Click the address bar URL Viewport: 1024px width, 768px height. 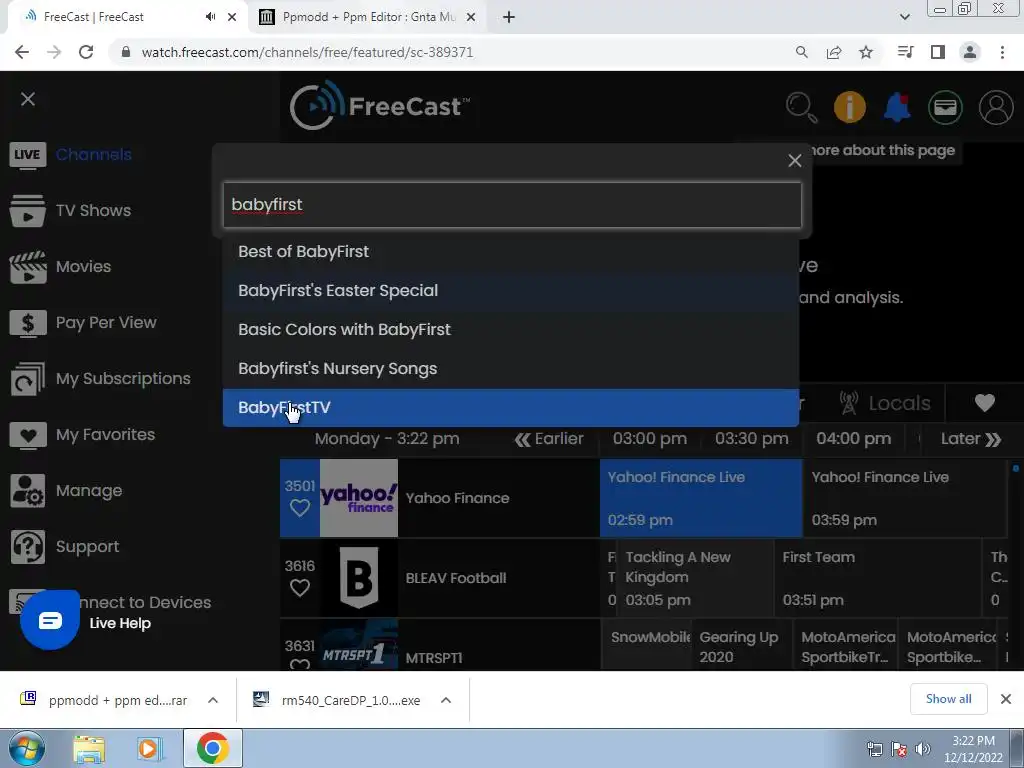307,52
